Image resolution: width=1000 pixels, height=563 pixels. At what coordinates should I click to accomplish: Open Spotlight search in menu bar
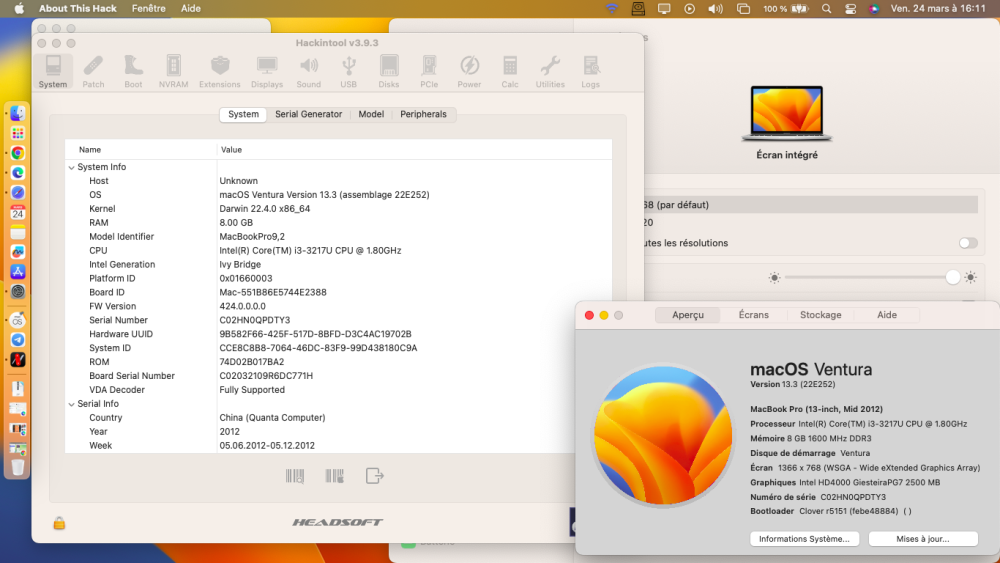tap(827, 9)
